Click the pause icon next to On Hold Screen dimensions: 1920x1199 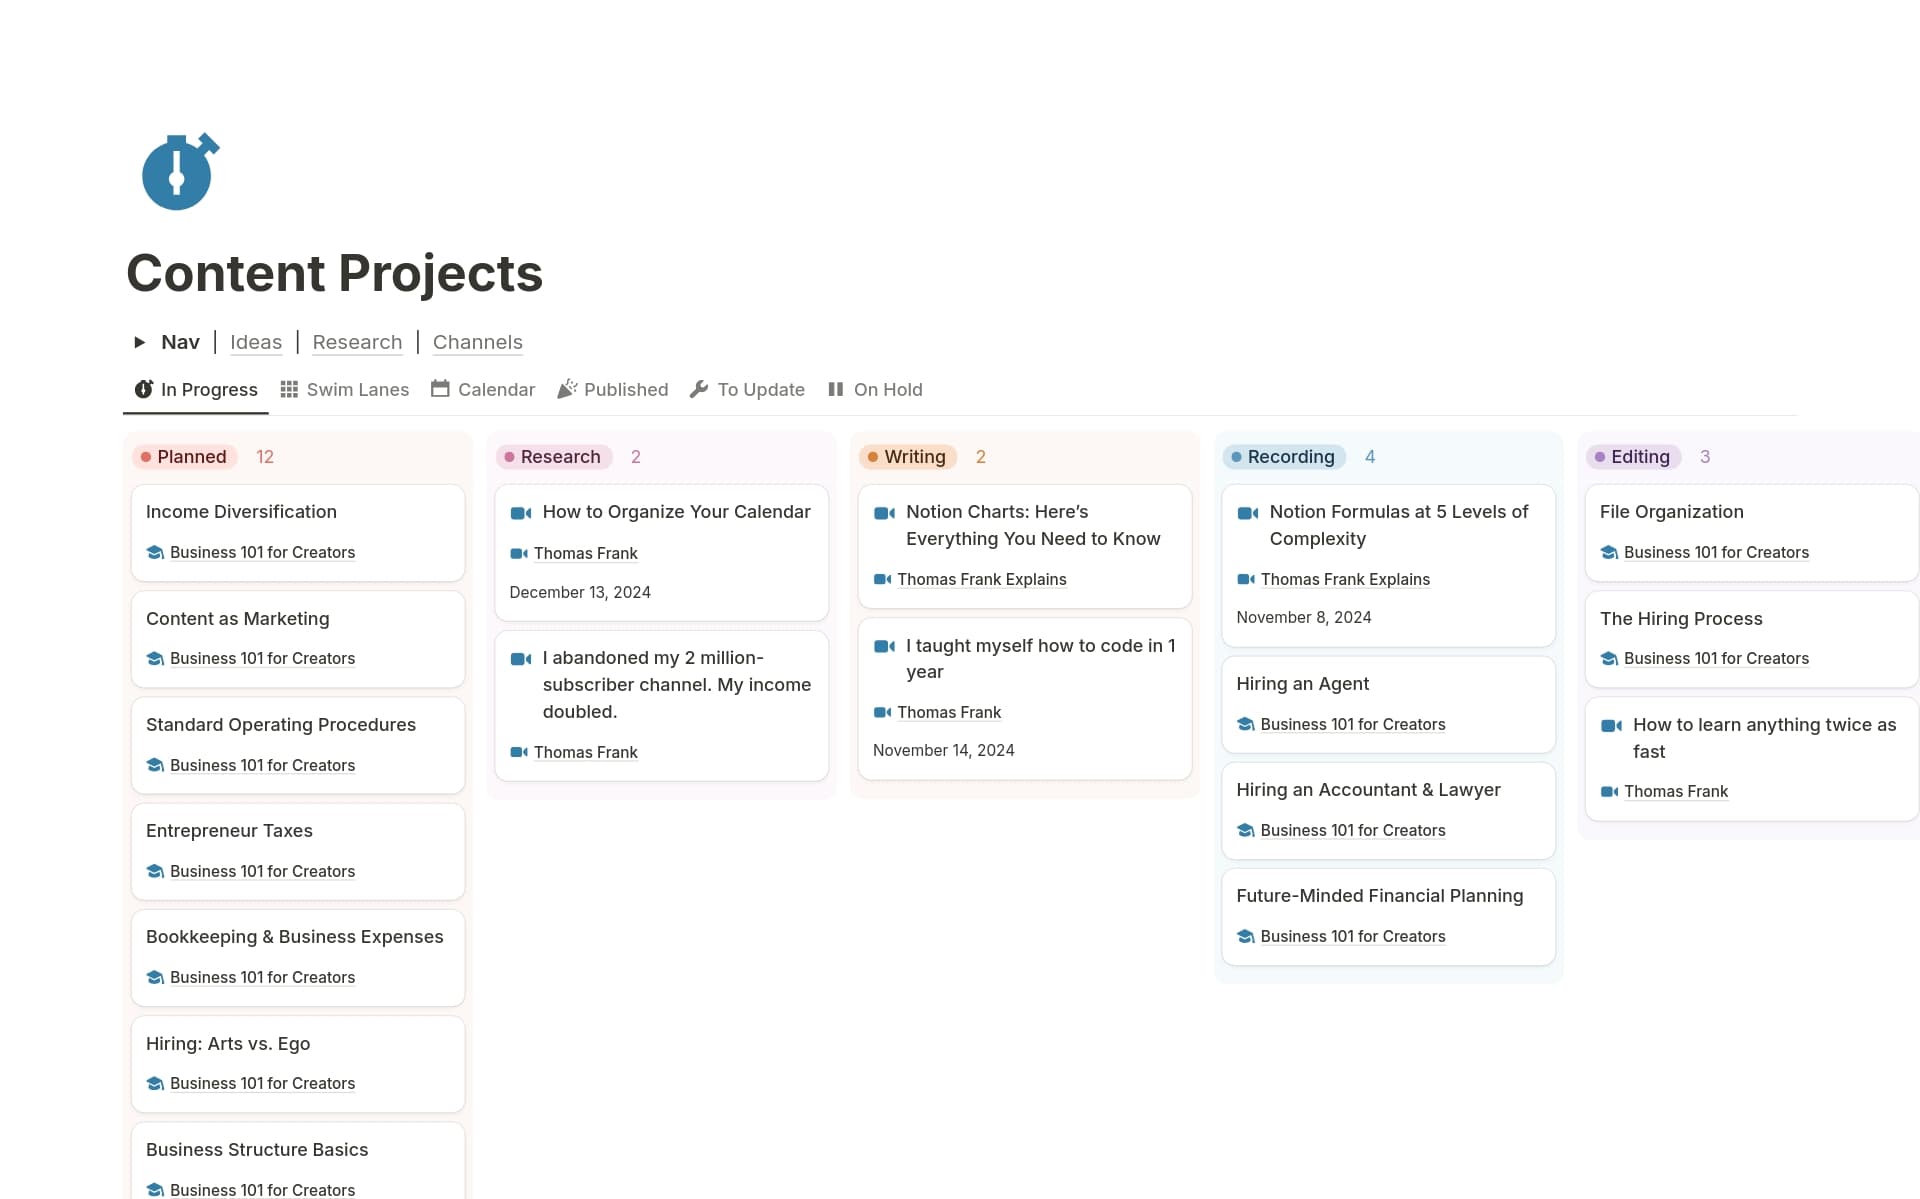[835, 389]
